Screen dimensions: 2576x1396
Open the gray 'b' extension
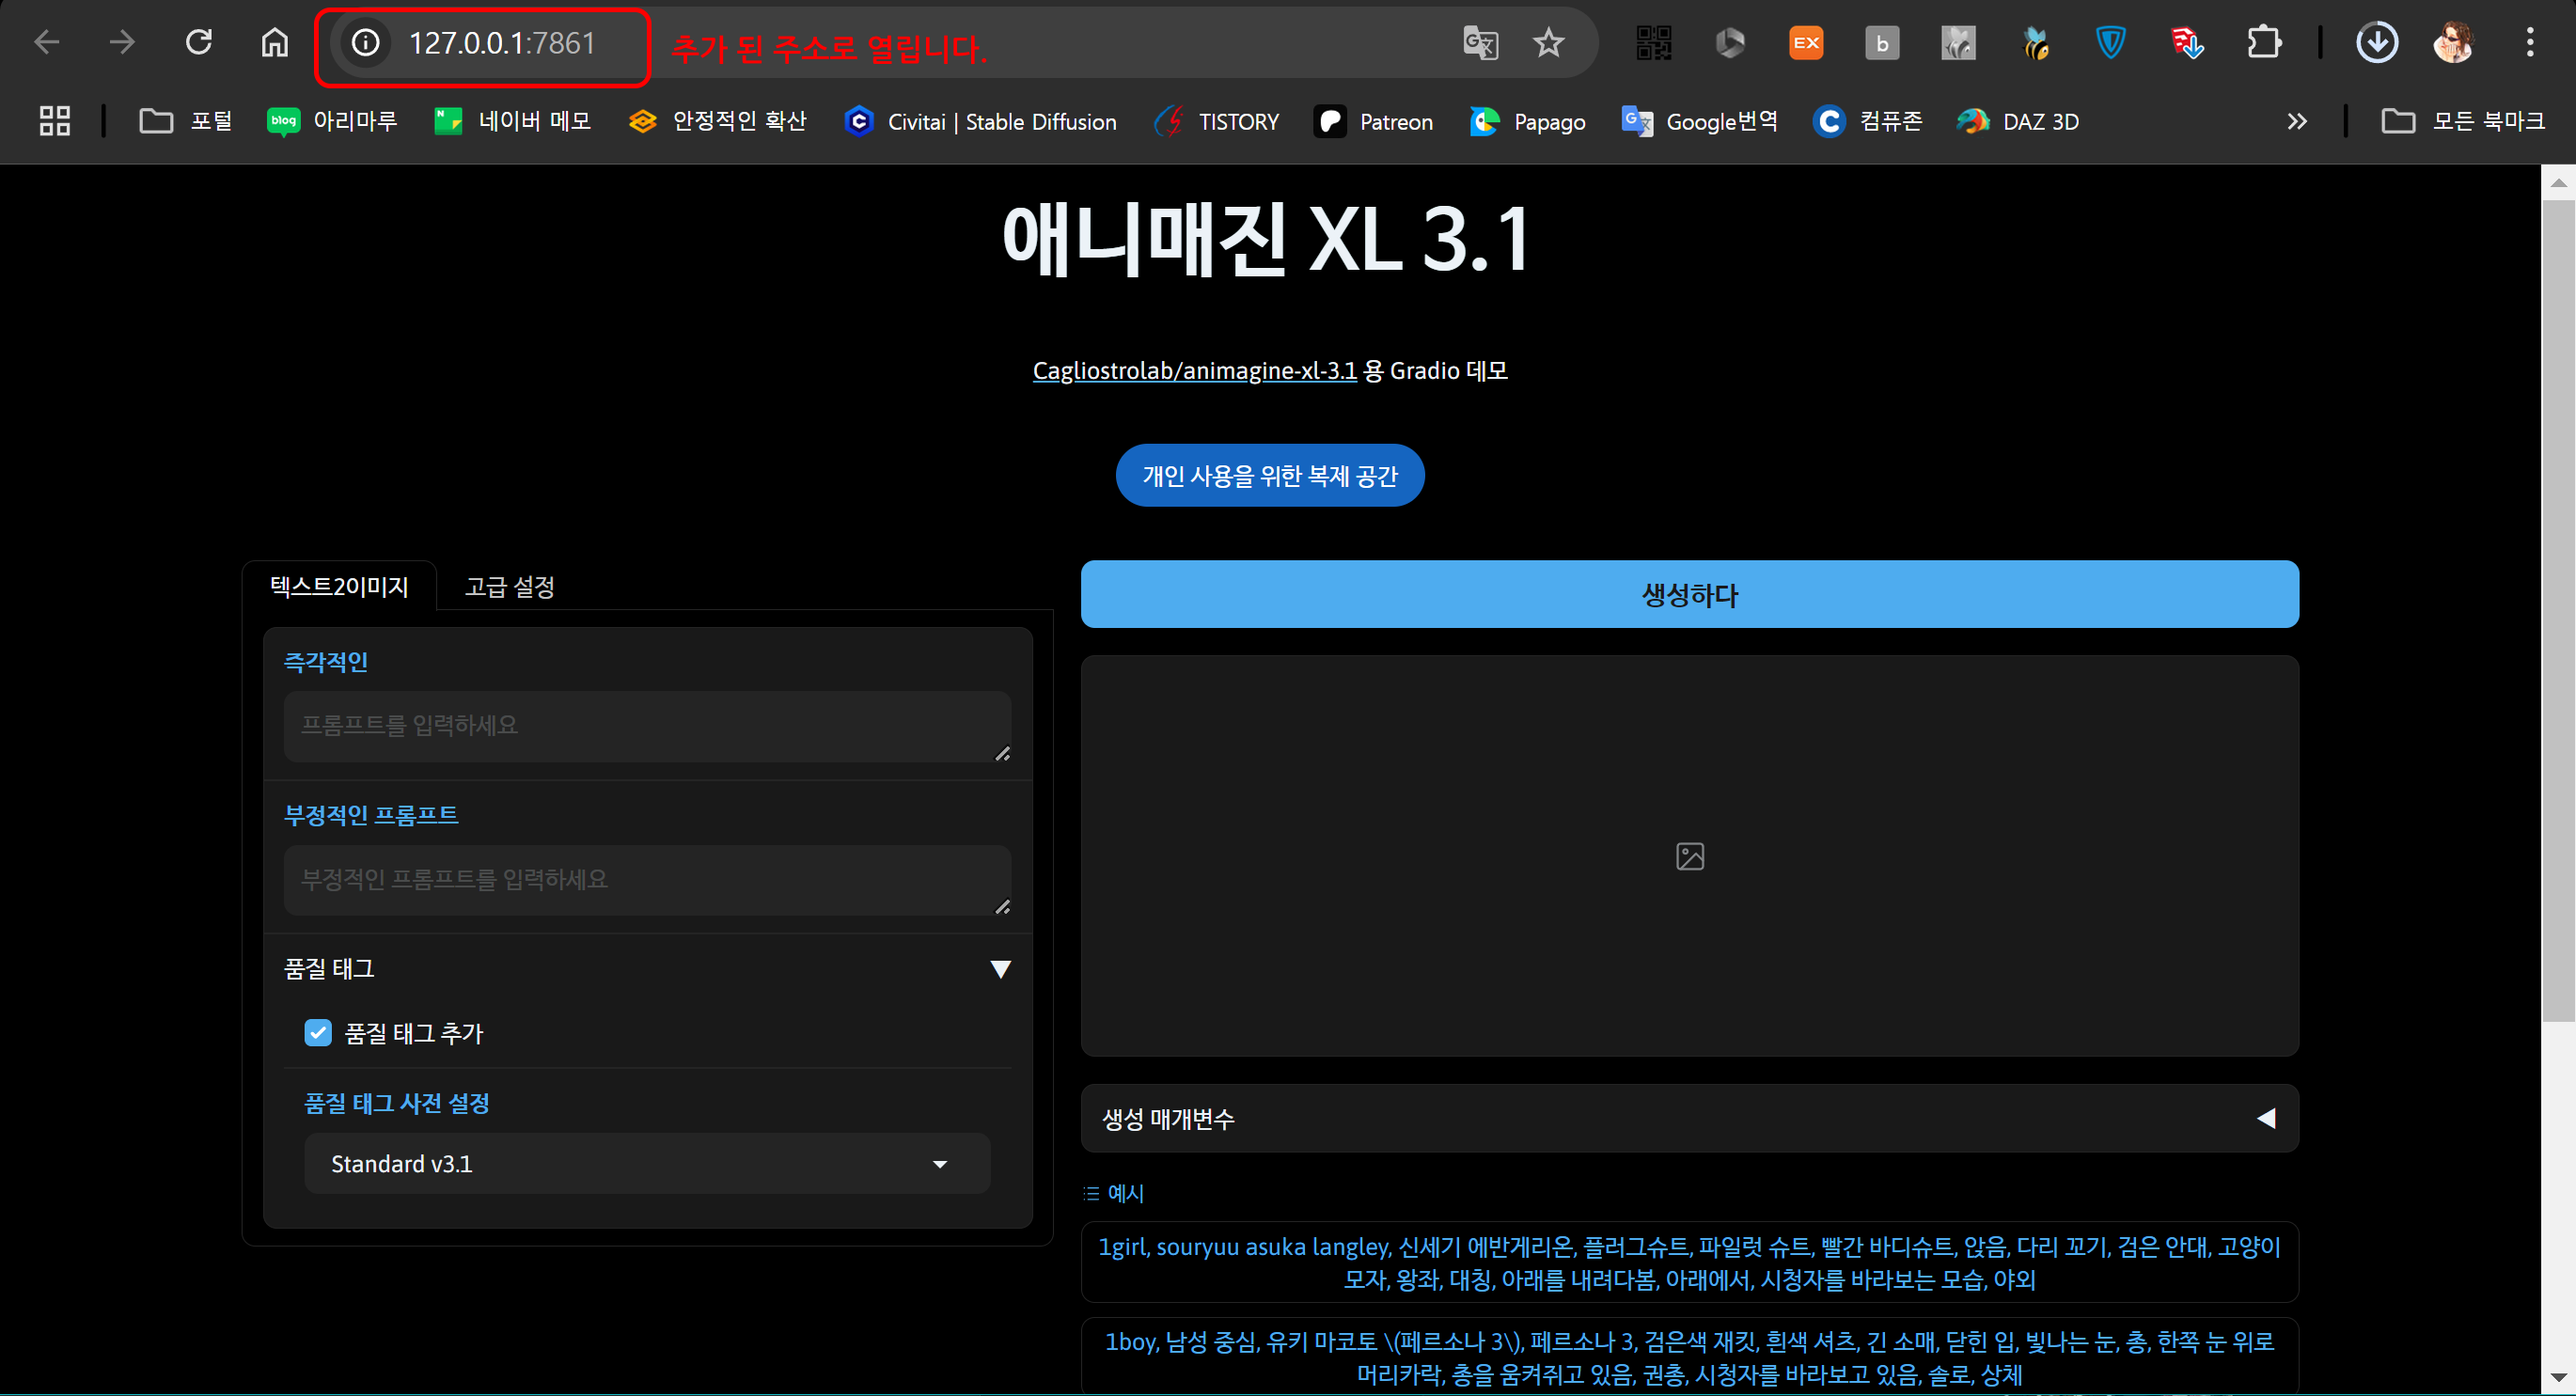click(1882, 43)
